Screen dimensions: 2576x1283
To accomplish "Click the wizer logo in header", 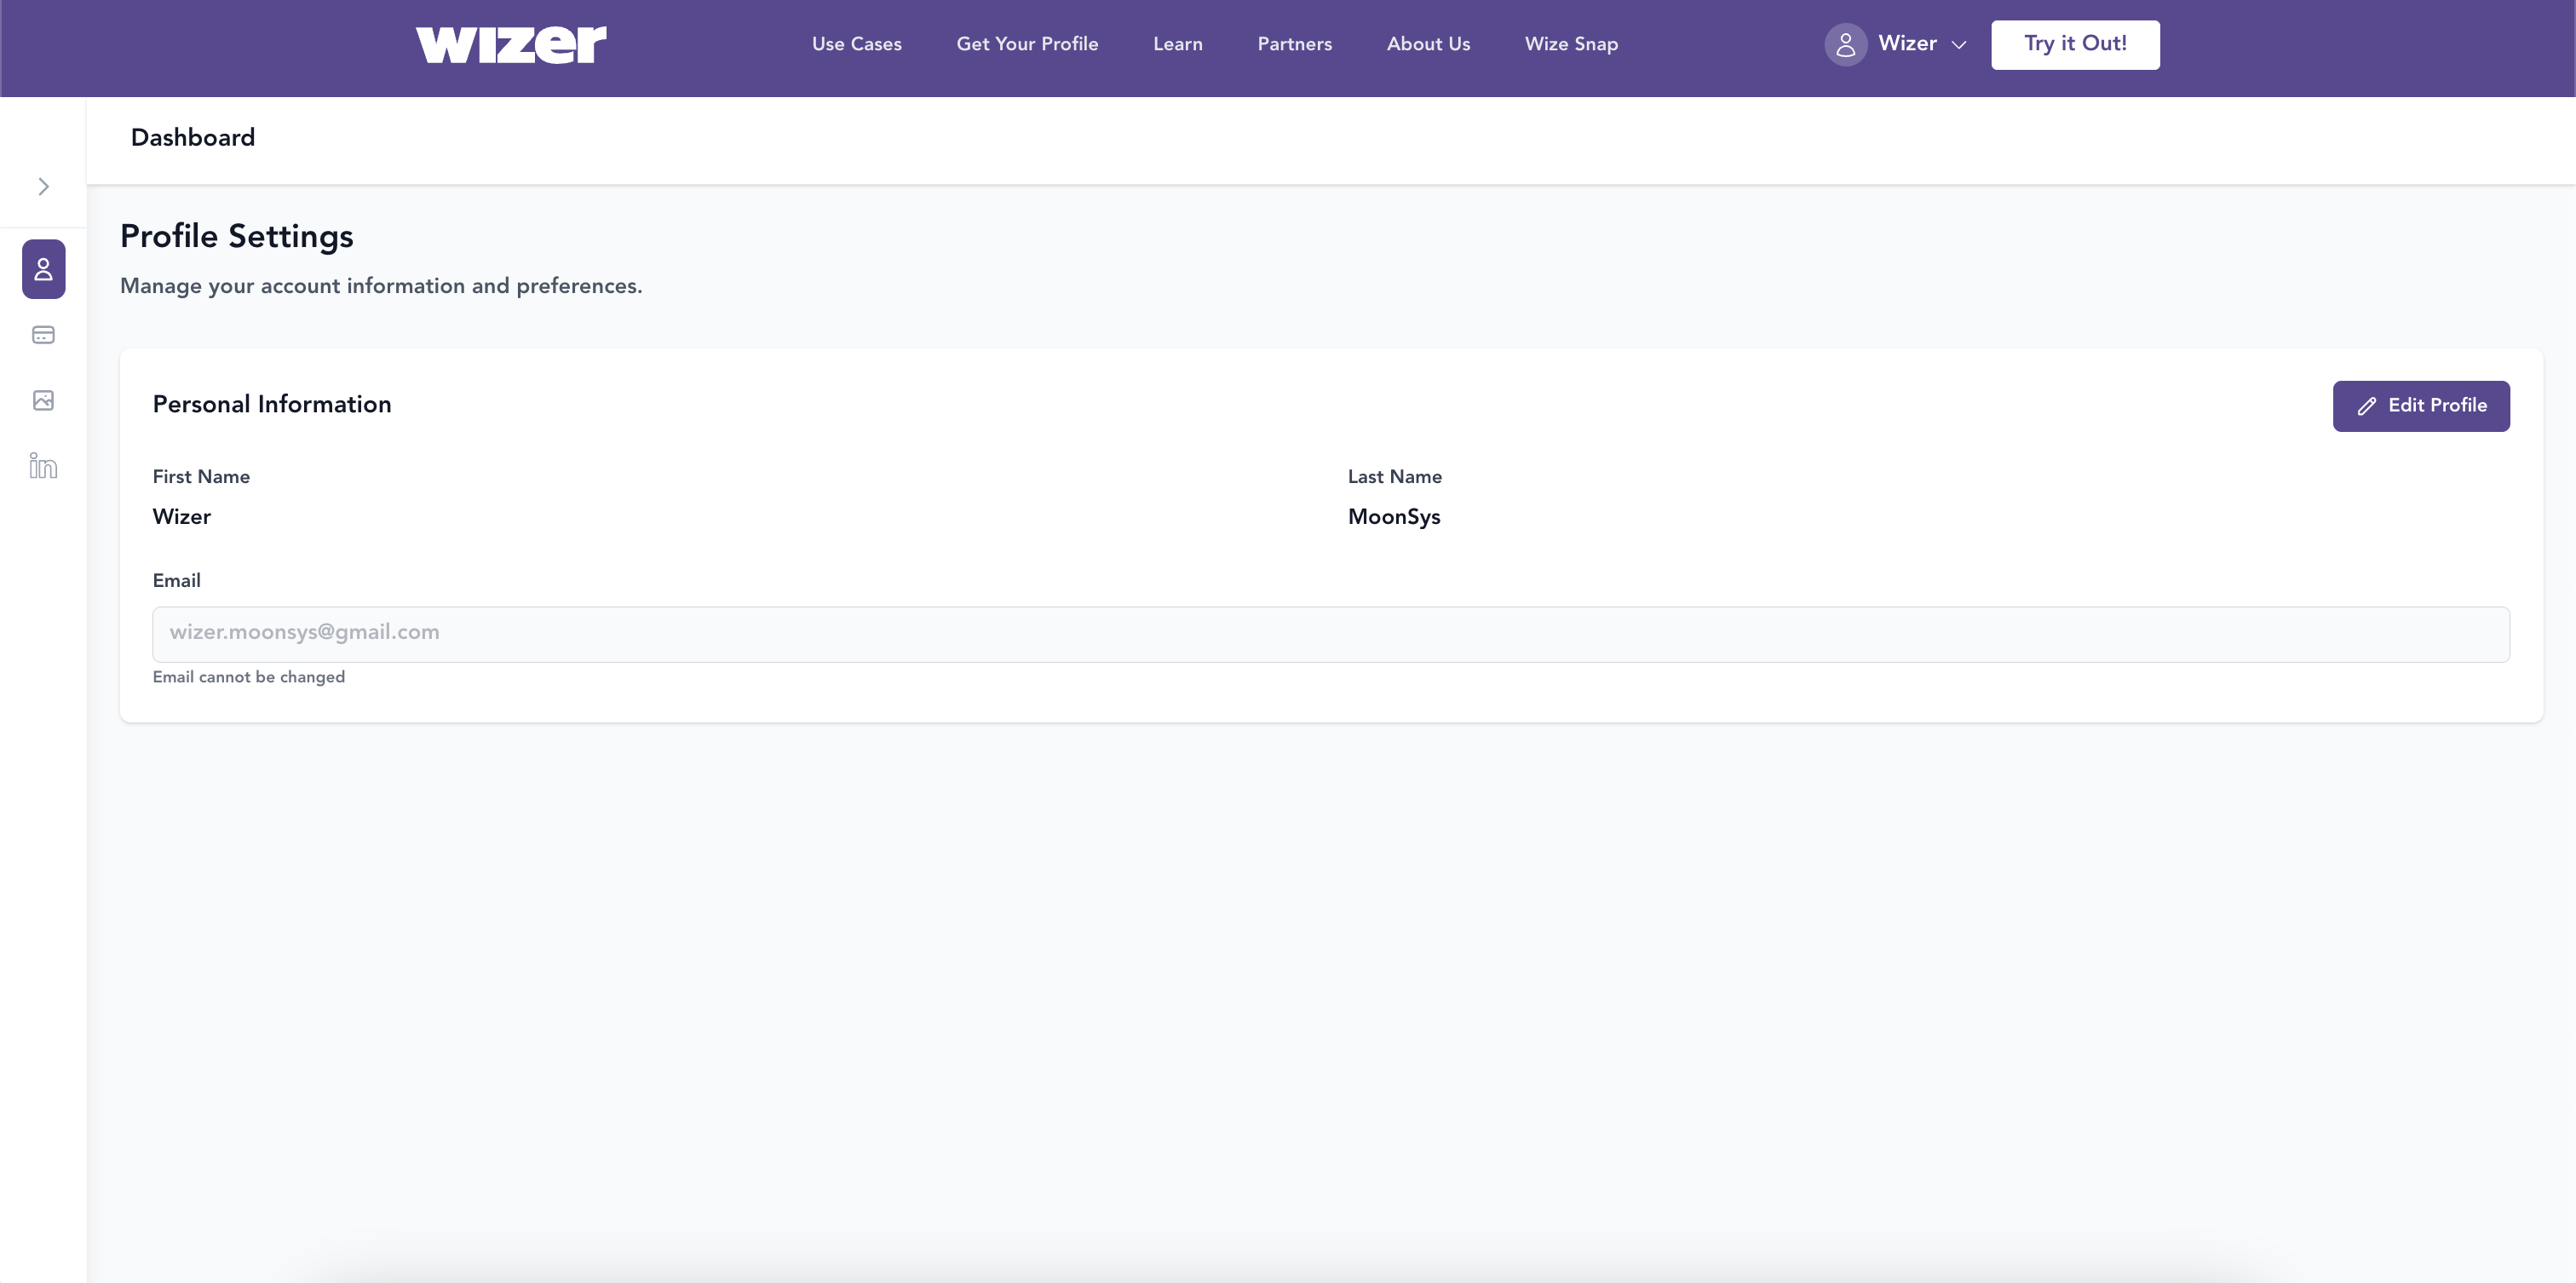I will (511, 44).
